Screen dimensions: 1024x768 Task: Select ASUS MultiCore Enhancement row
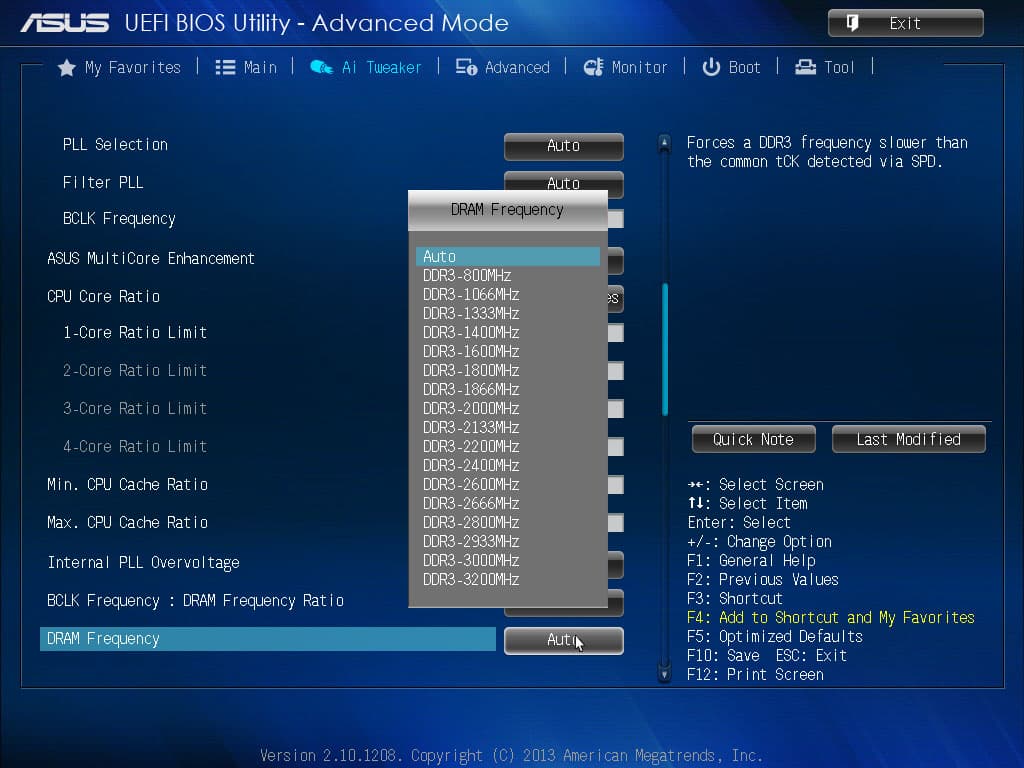(151, 259)
